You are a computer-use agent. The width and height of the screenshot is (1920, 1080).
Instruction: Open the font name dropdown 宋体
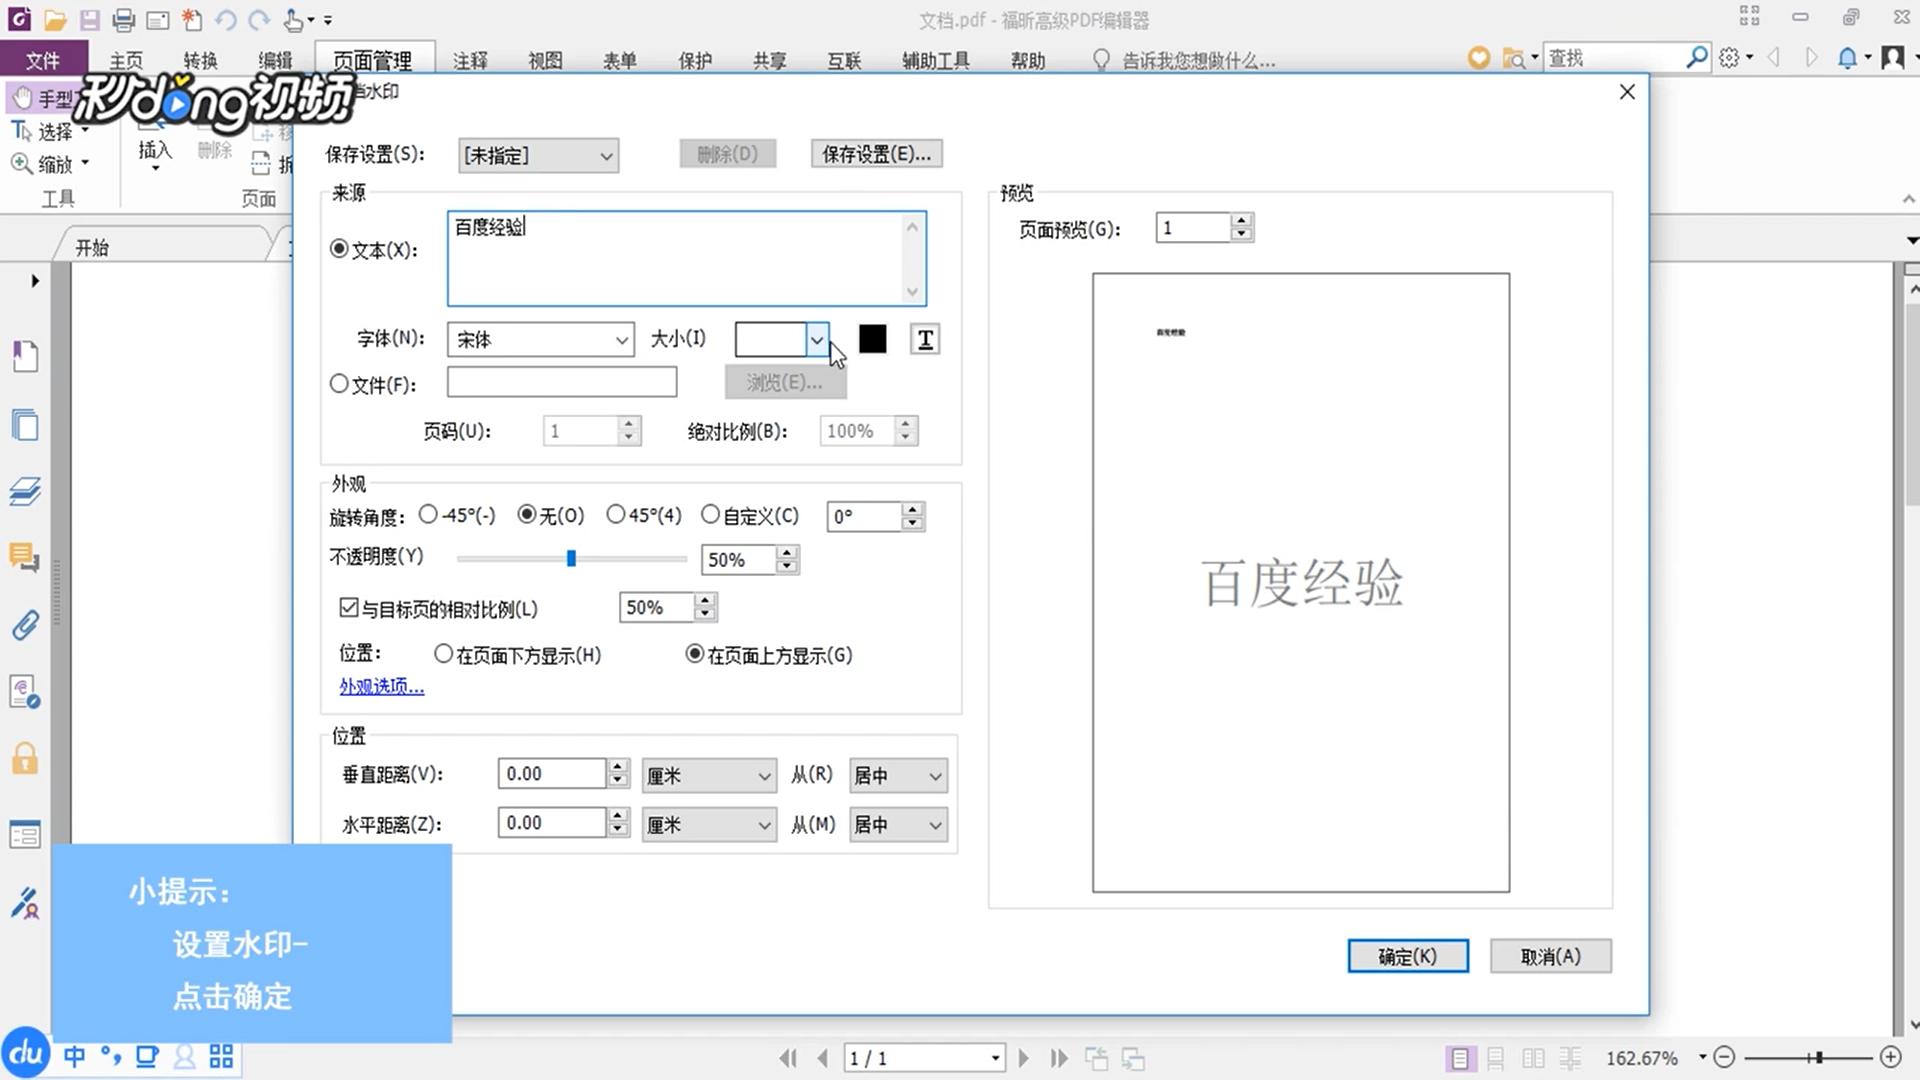click(540, 340)
